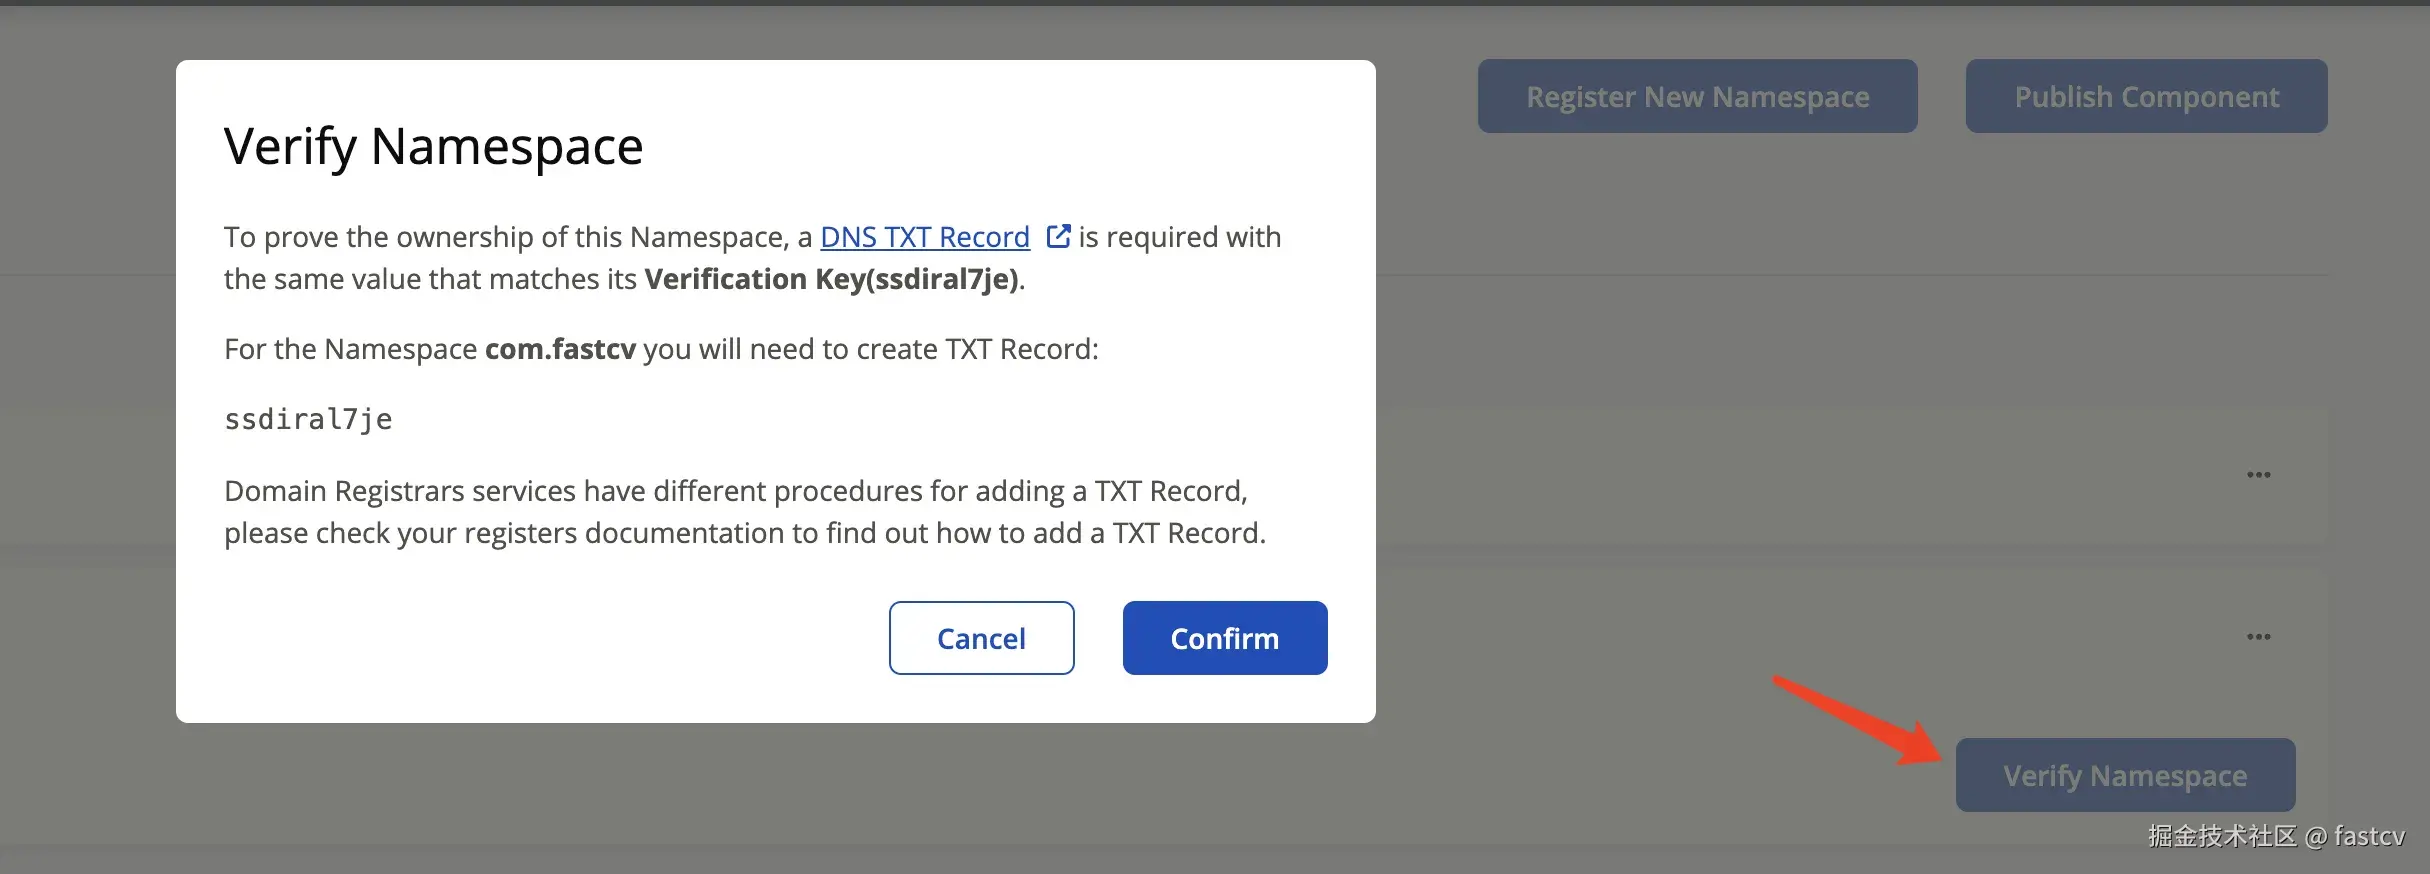Click the Confirm button in the dialog
This screenshot has width=2430, height=874.
(x=1224, y=638)
